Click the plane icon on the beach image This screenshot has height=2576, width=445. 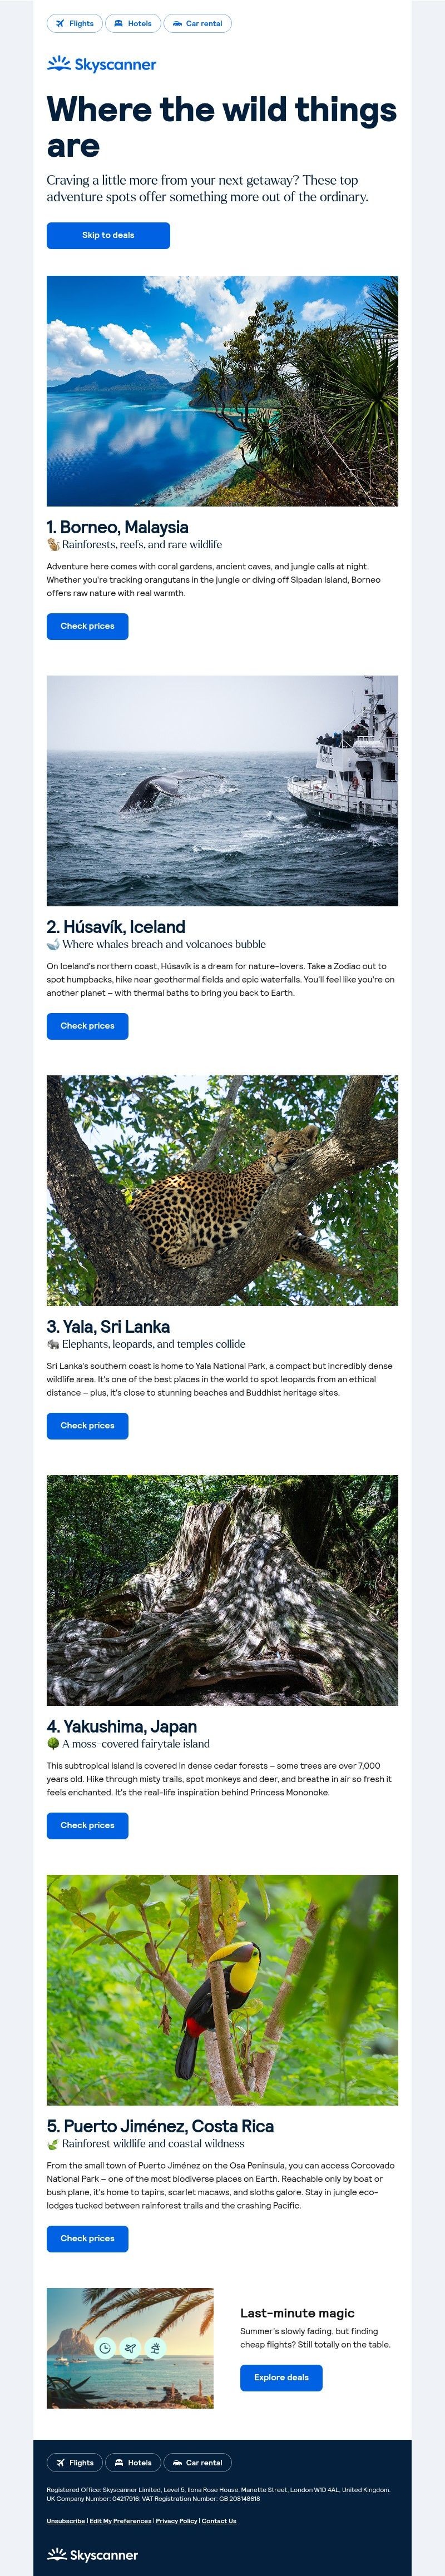point(130,2348)
